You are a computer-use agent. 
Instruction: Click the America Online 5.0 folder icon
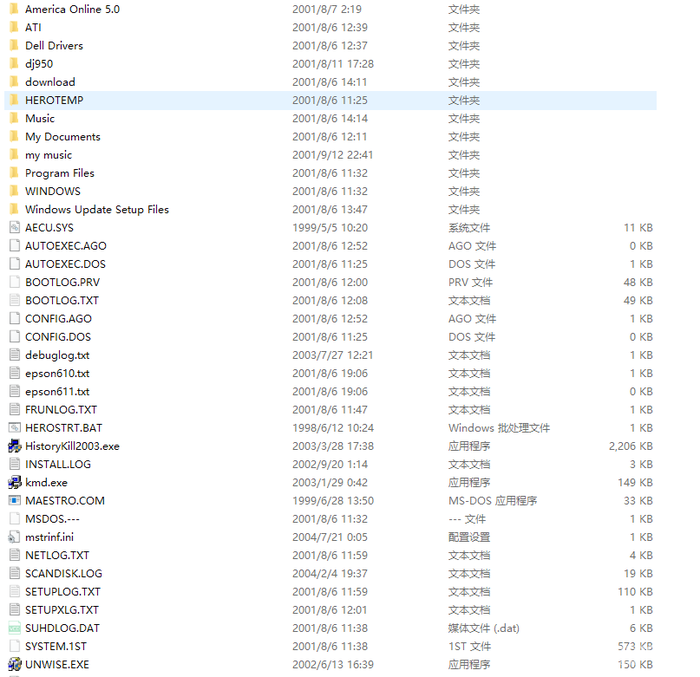coord(14,9)
